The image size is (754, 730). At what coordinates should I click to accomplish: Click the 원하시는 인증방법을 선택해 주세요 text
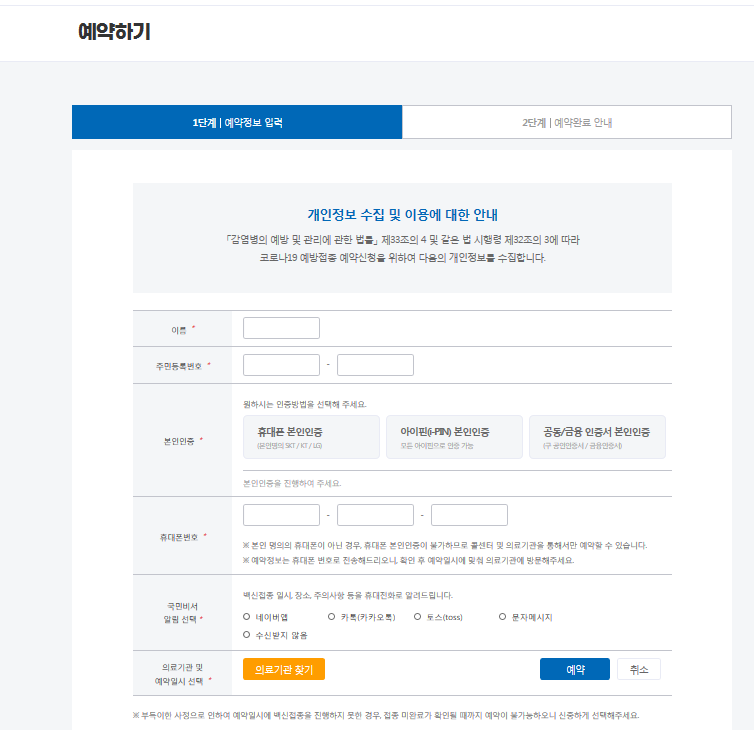(x=305, y=404)
